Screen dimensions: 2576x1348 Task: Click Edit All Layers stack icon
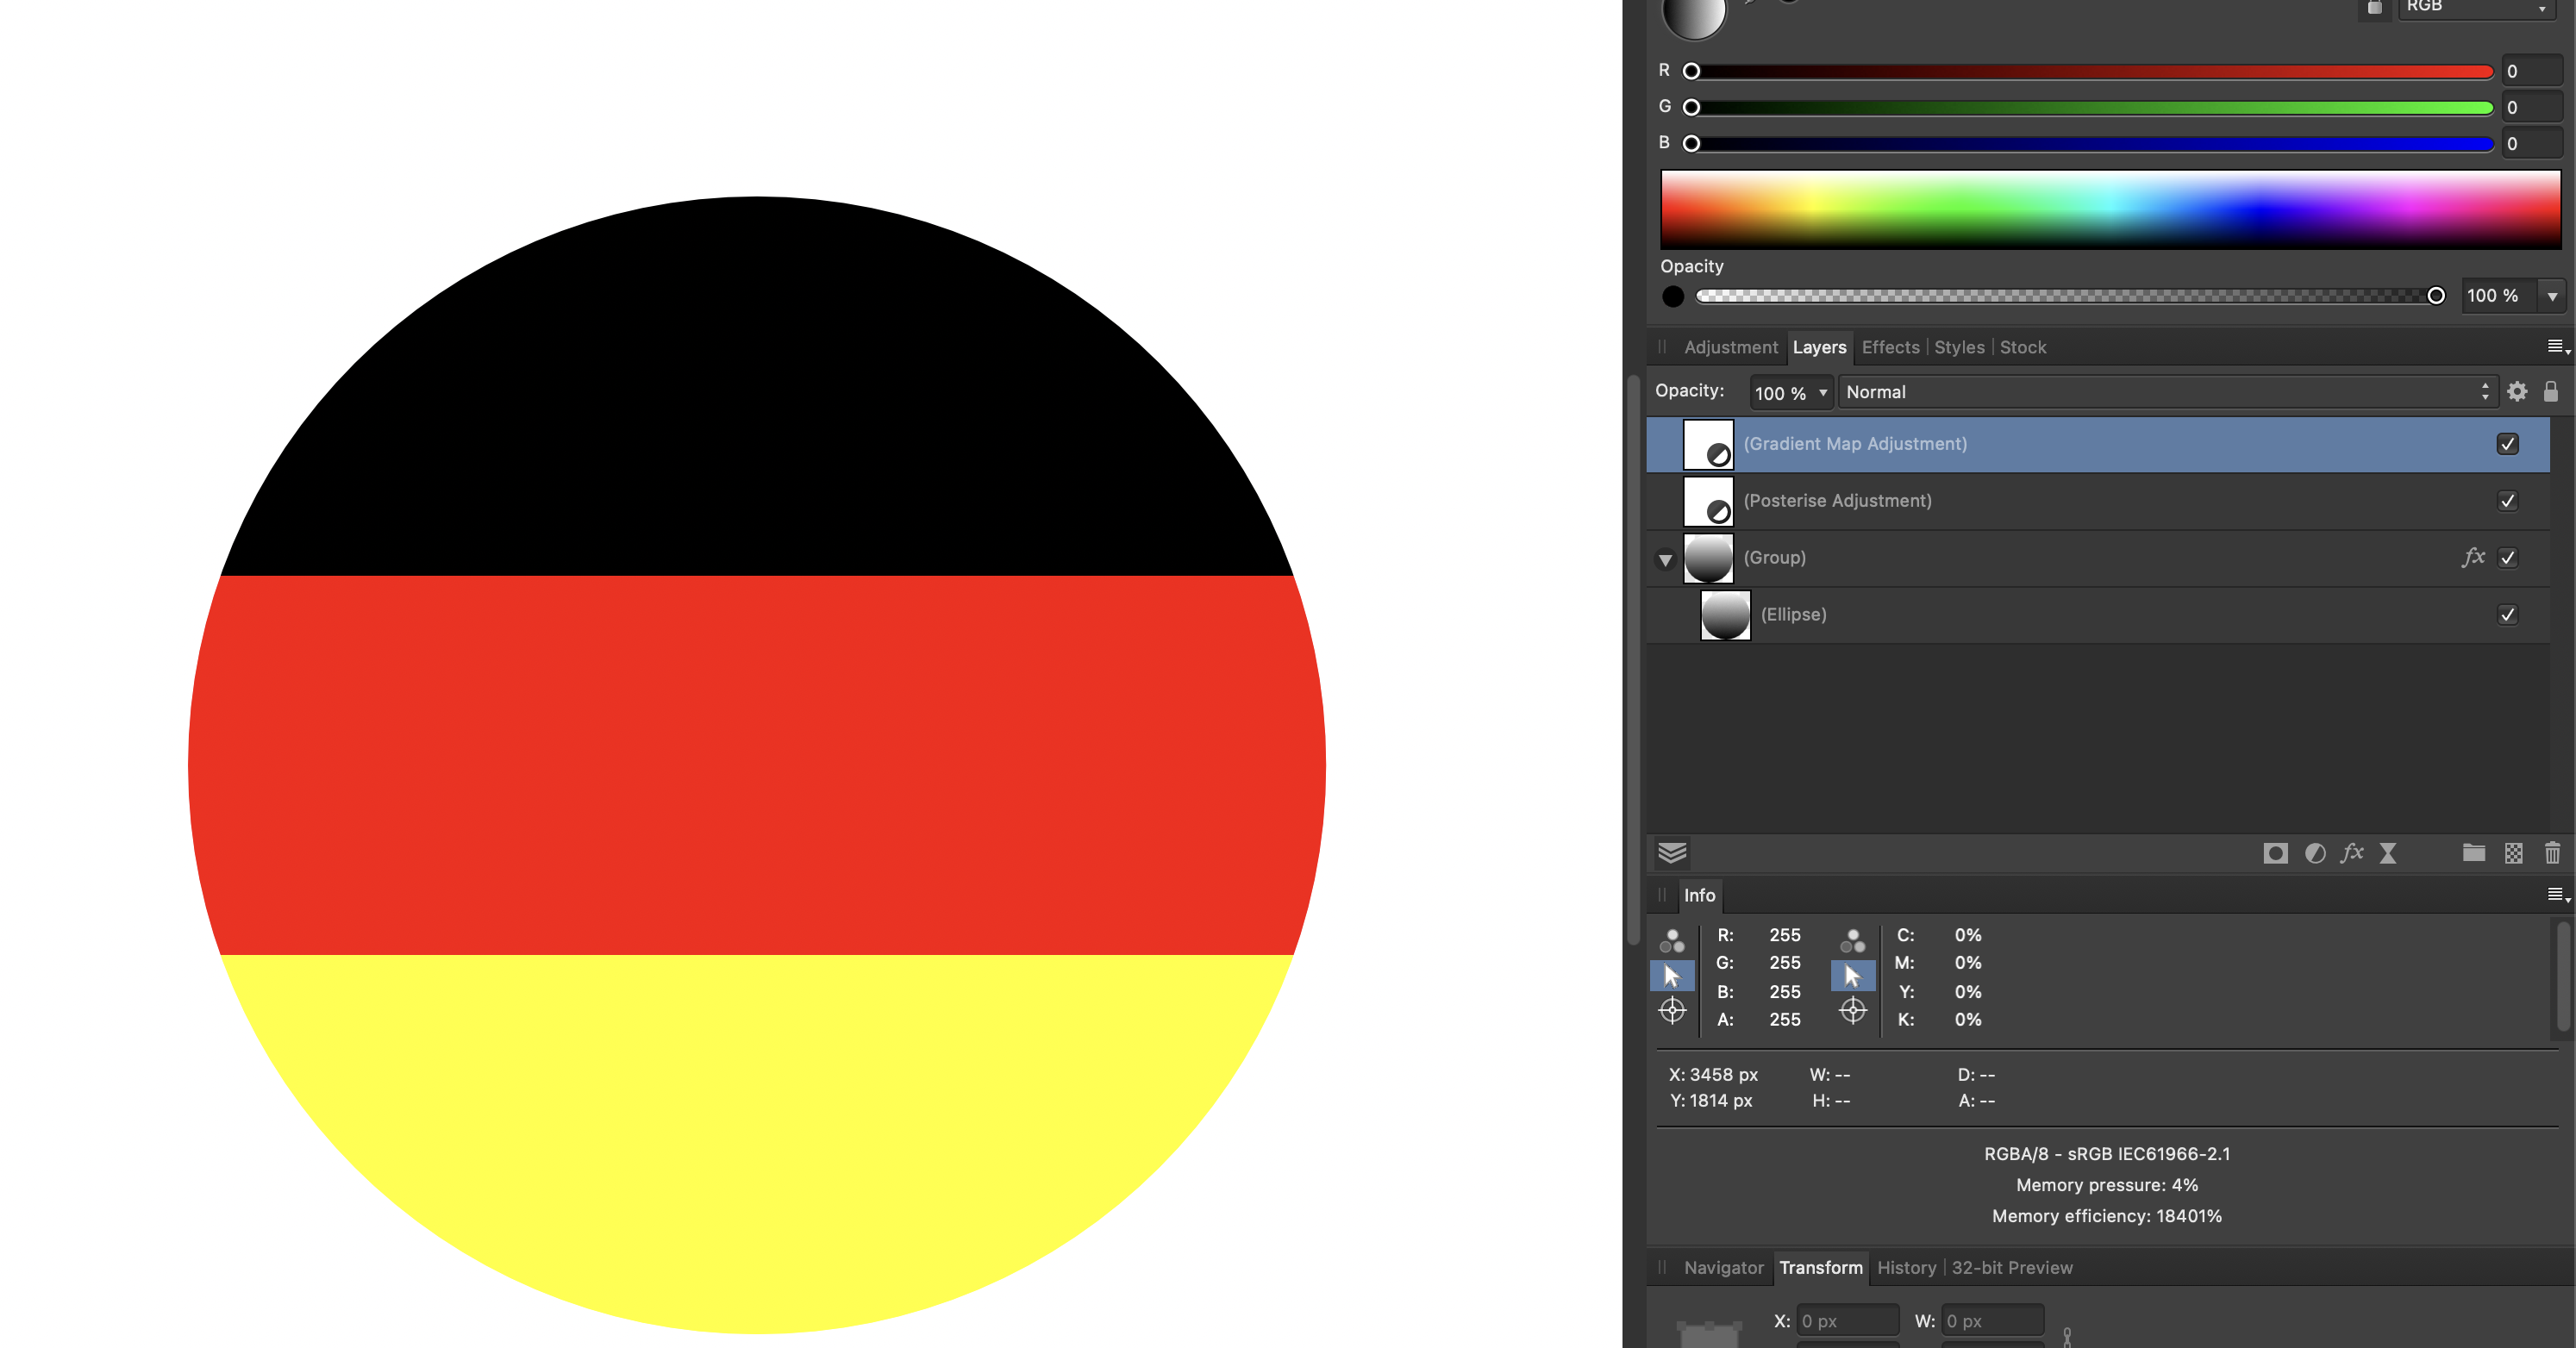click(x=1672, y=853)
